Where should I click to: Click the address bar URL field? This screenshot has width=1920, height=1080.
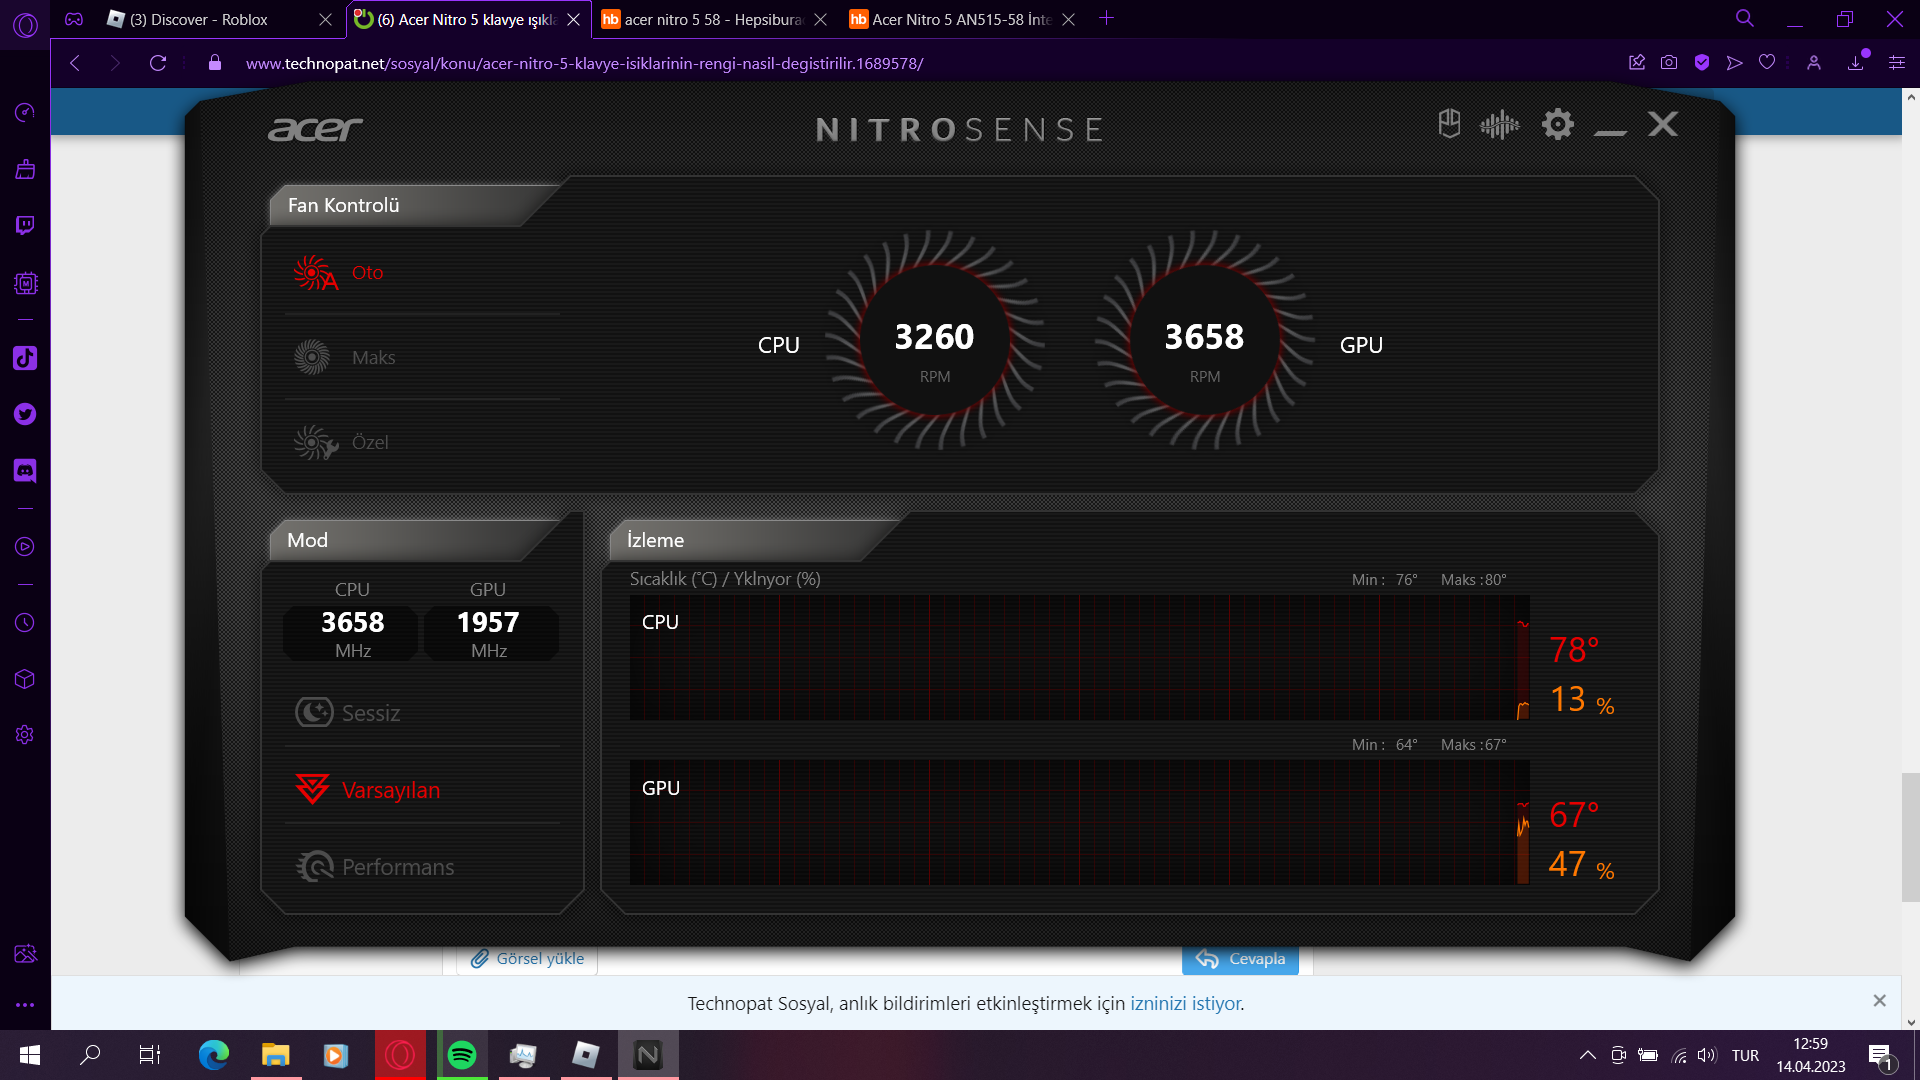coord(584,63)
